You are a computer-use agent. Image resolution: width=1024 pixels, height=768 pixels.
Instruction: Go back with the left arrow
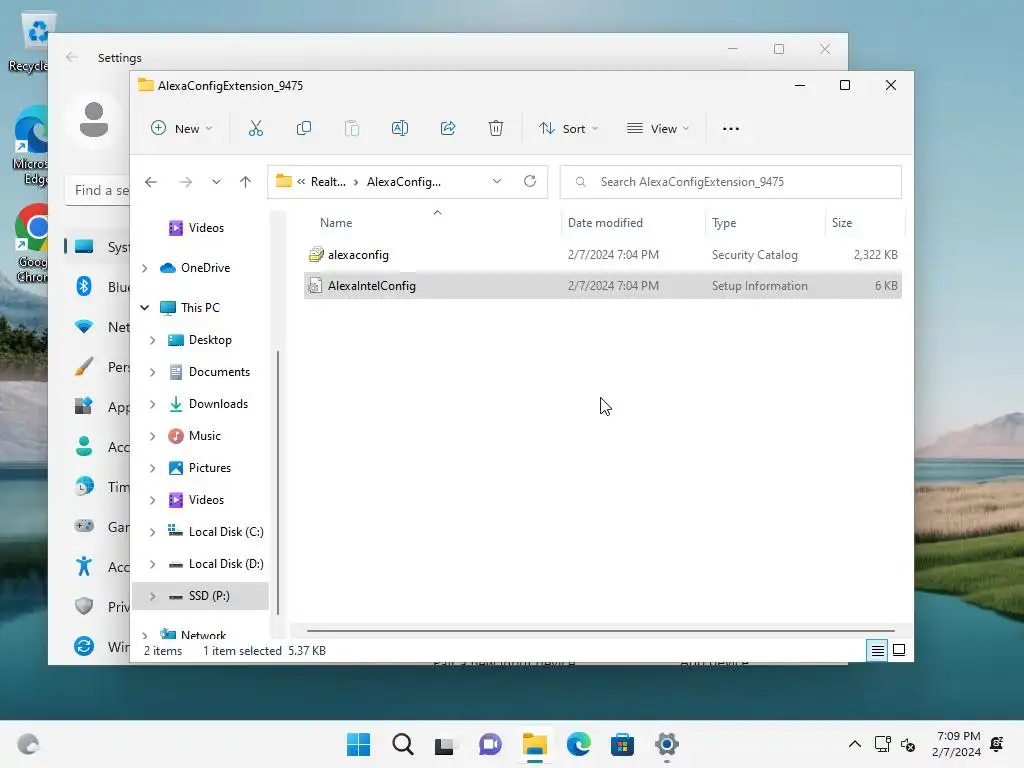(151, 182)
